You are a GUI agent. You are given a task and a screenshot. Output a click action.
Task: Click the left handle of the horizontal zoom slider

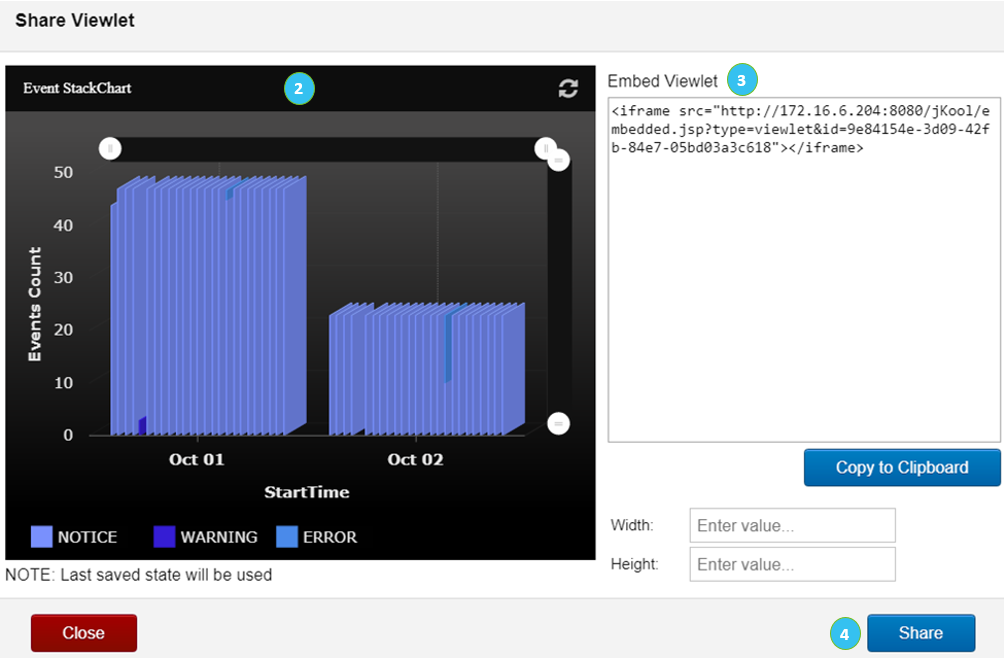tap(110, 149)
